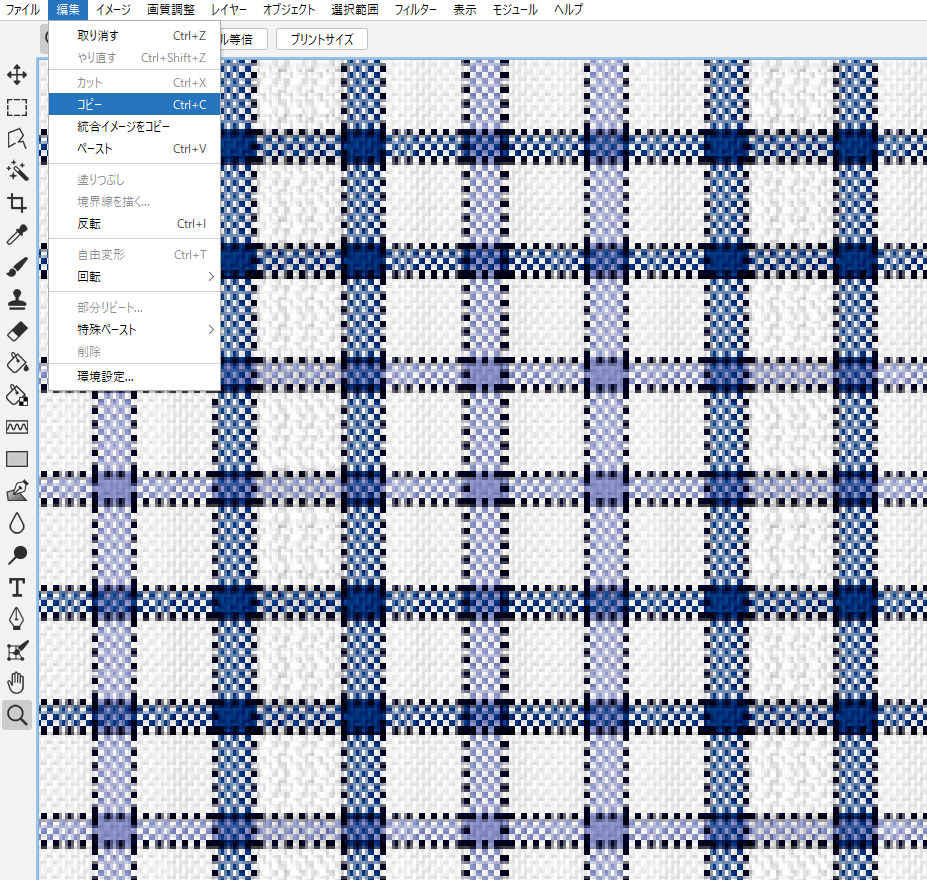Select the Paint bucket tool
927x880 pixels.
(17, 363)
